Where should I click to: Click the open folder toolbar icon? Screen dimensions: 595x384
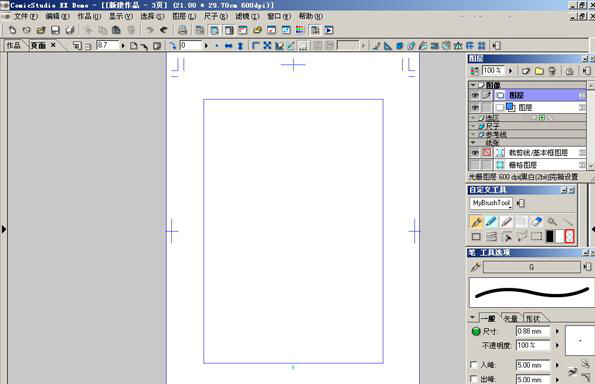point(41,30)
